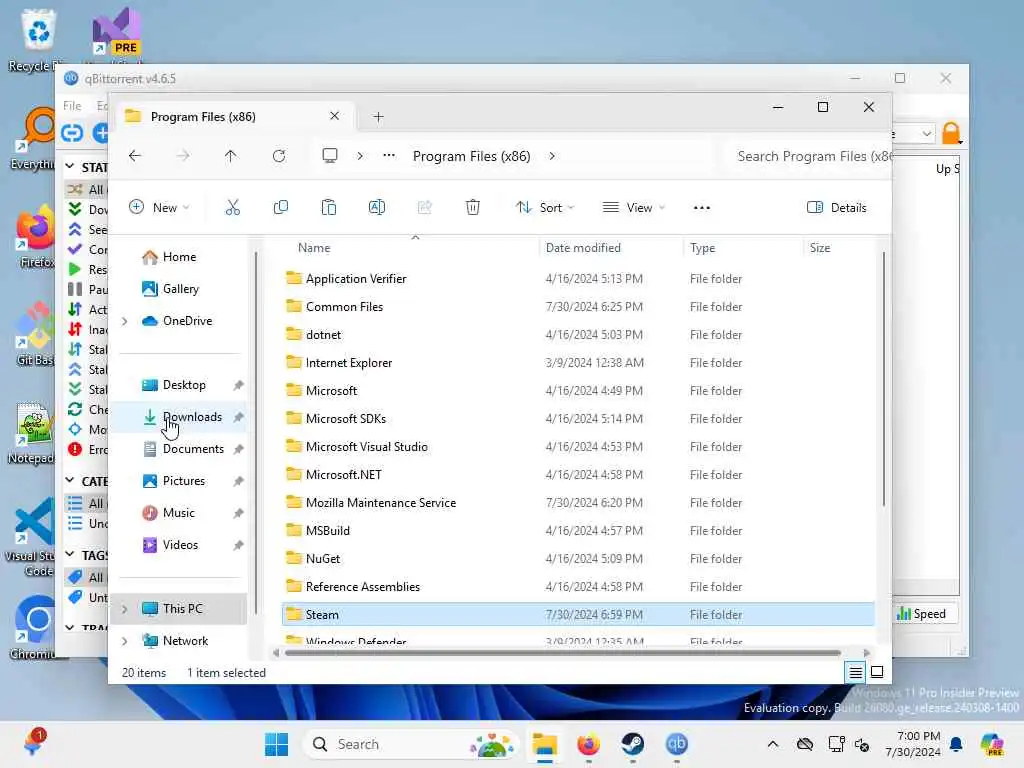Click the vertical scrollbar of the file list
The width and height of the screenshot is (1024, 768).
tap(884, 379)
